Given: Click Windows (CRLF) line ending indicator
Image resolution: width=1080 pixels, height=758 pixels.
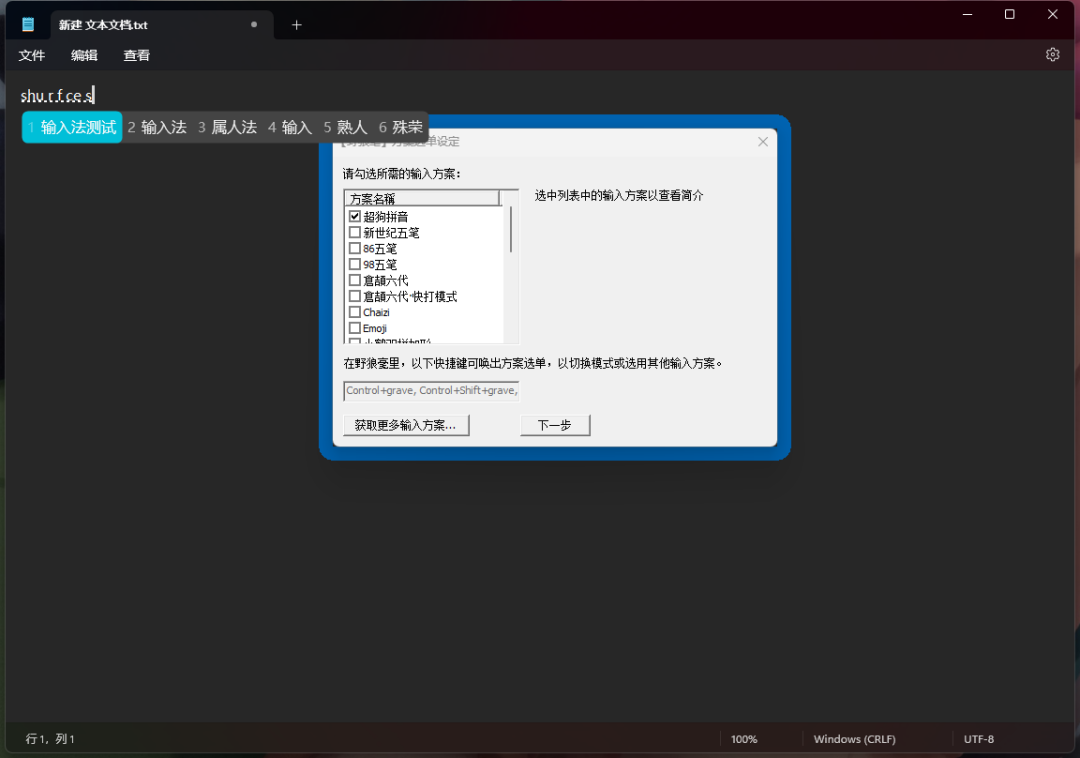Looking at the screenshot, I should point(854,739).
